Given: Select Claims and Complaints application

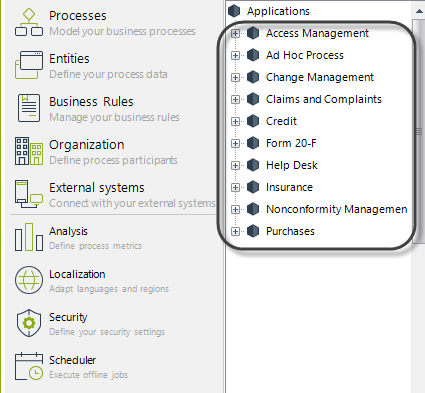Looking at the screenshot, I should (323, 99).
